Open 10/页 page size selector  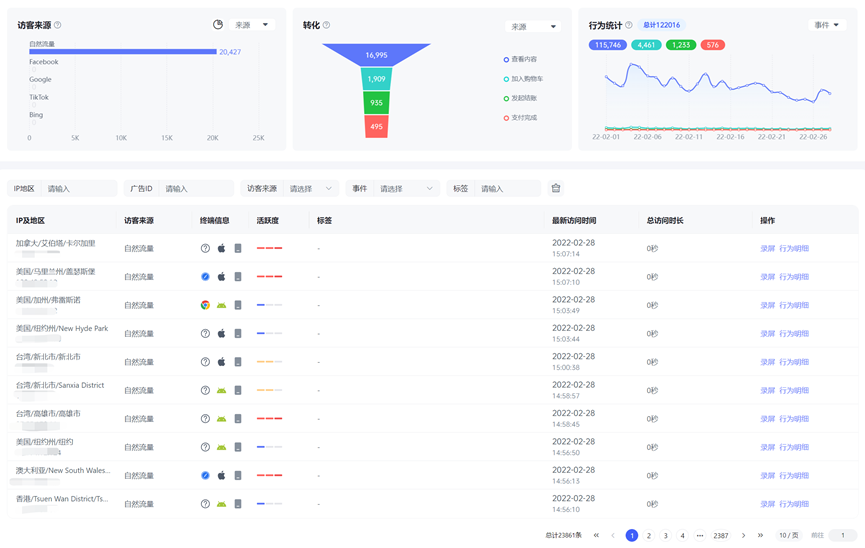[788, 535]
